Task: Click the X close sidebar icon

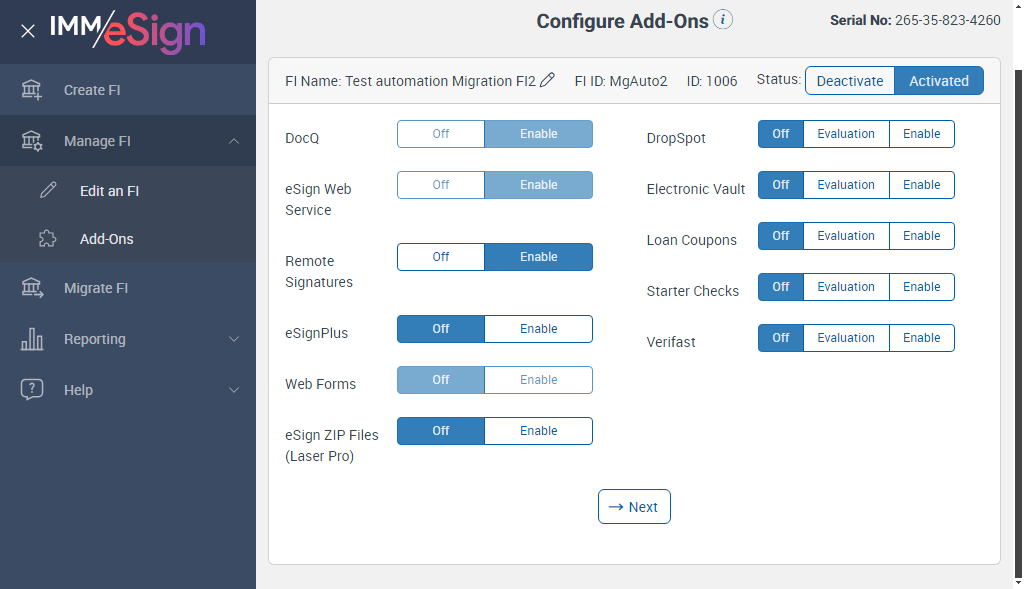Action: [x=28, y=31]
